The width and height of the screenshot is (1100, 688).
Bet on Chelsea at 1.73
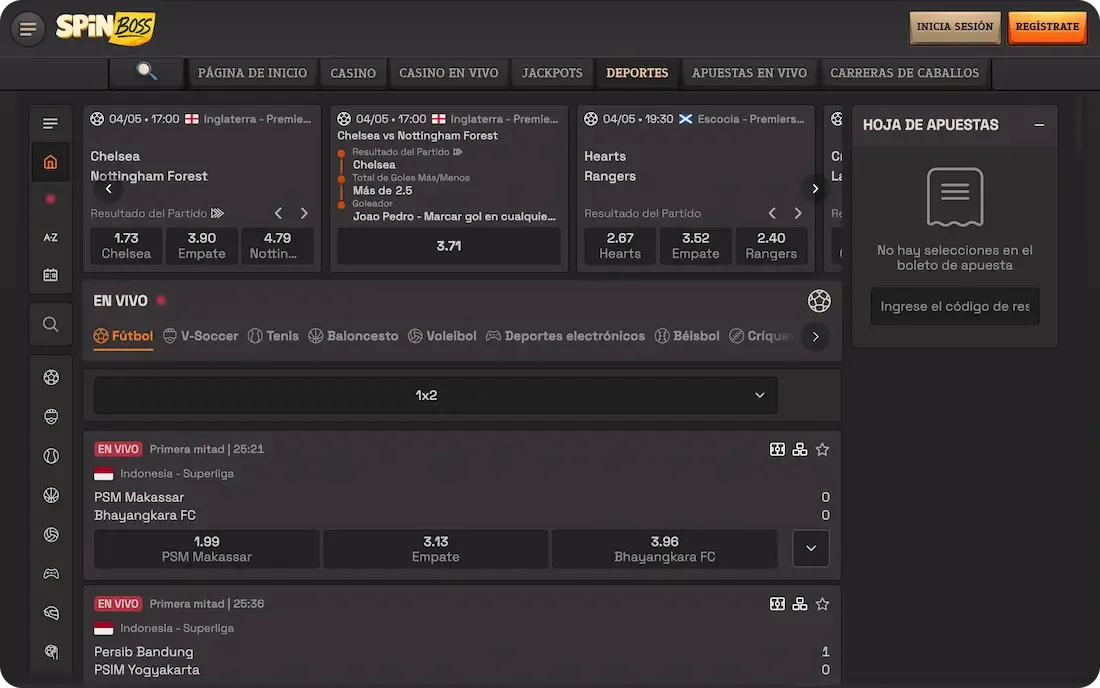point(126,246)
